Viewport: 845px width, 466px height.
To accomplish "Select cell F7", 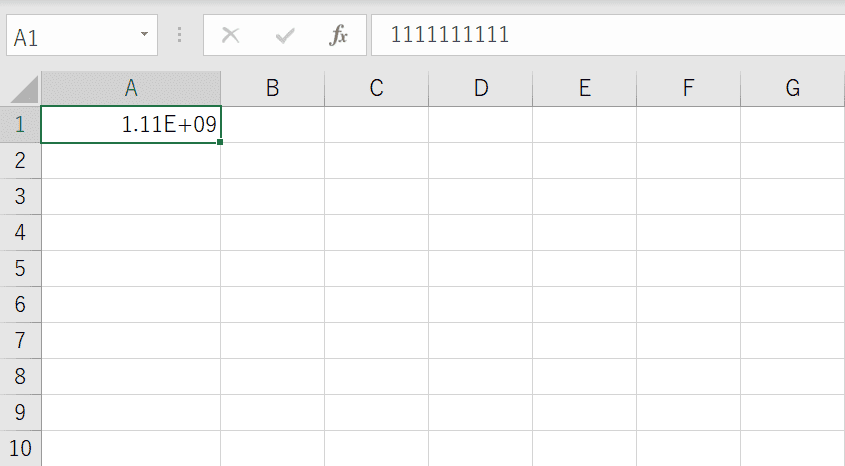I will [x=689, y=340].
